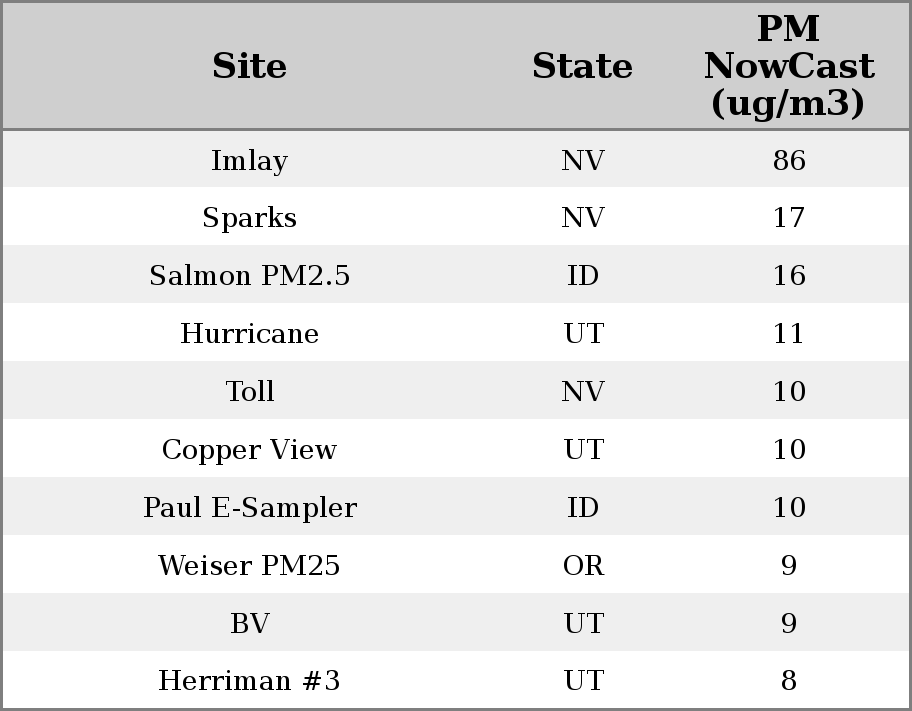
Task: Click Sparks' NowCast value 17
Action: [788, 218]
